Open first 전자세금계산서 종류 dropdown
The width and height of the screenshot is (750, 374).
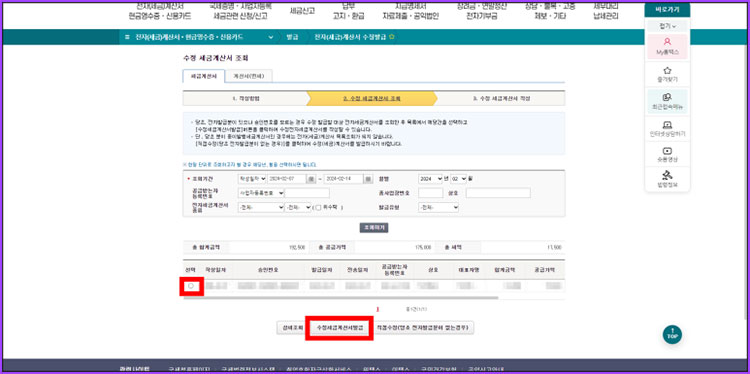click(x=261, y=208)
